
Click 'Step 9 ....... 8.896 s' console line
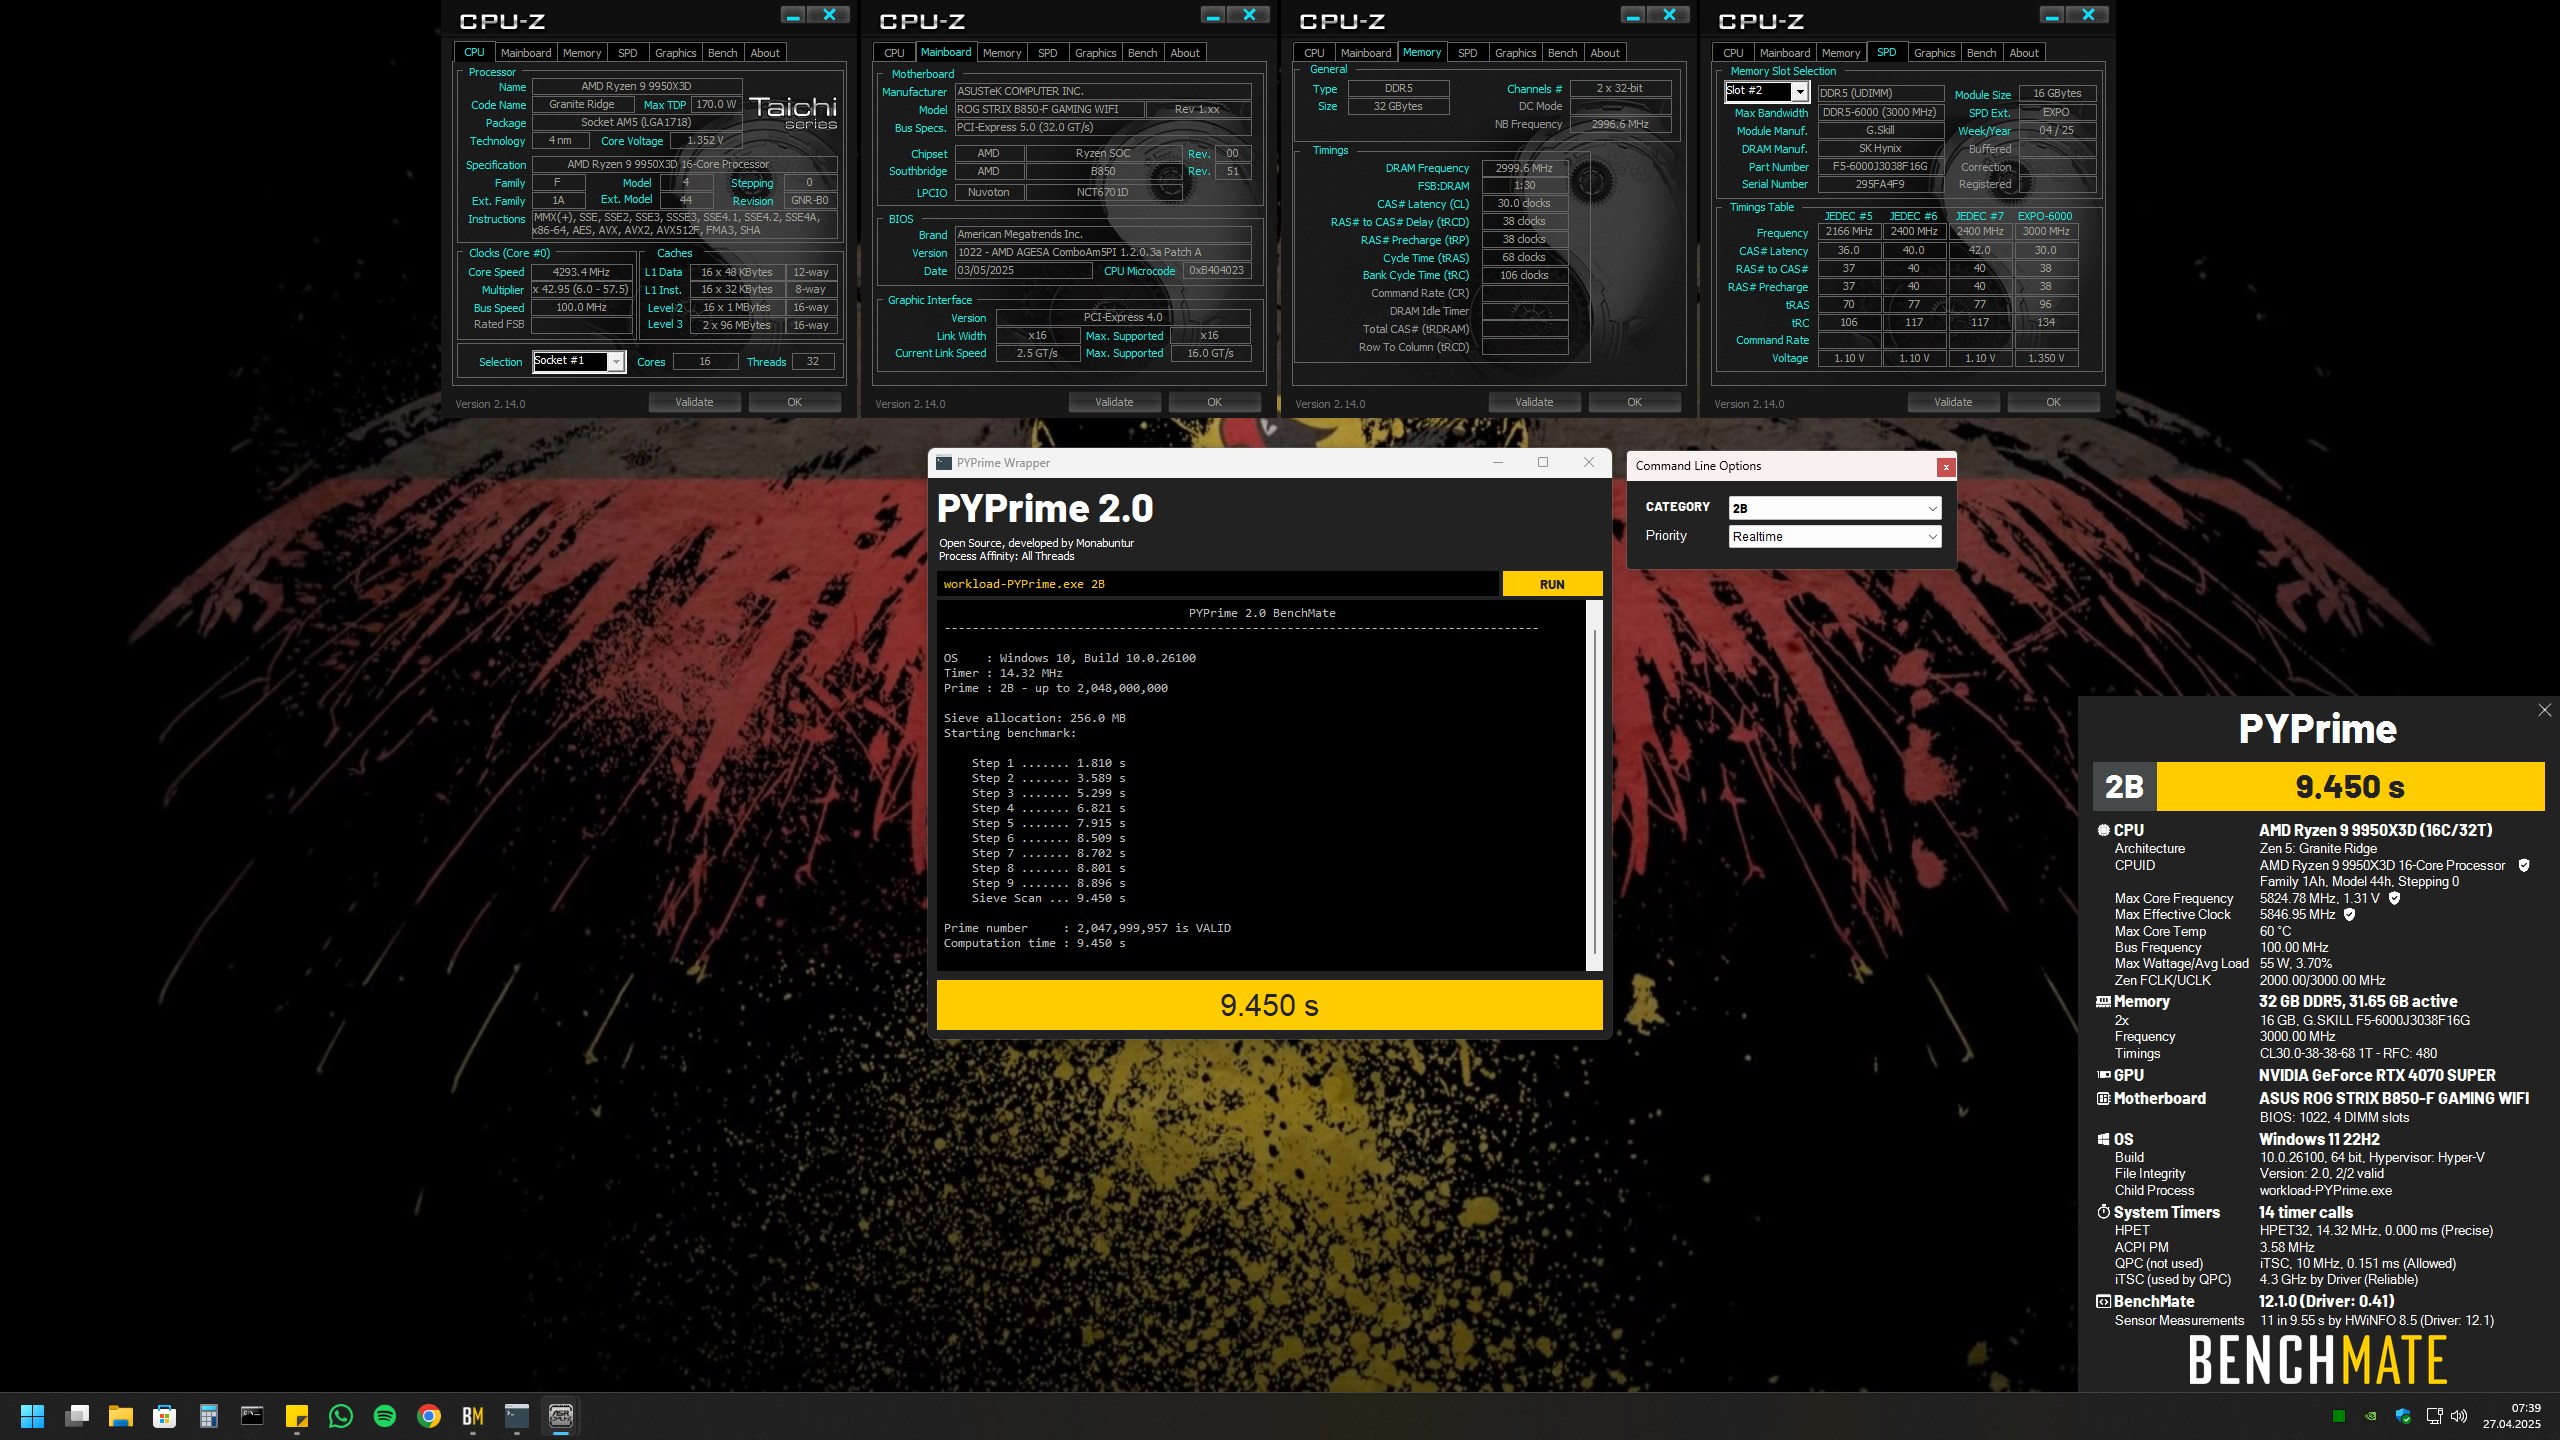1048,883
